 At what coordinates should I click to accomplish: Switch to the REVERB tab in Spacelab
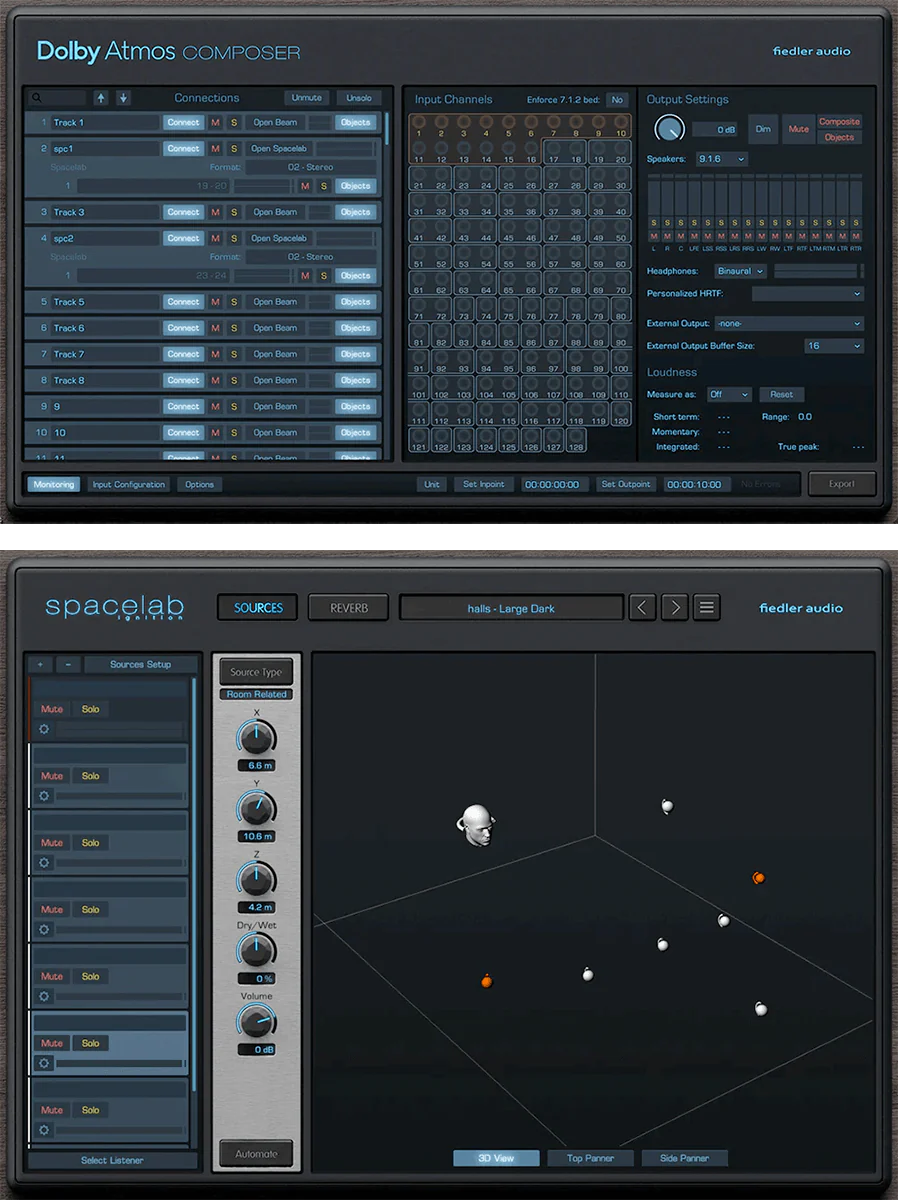(x=348, y=607)
